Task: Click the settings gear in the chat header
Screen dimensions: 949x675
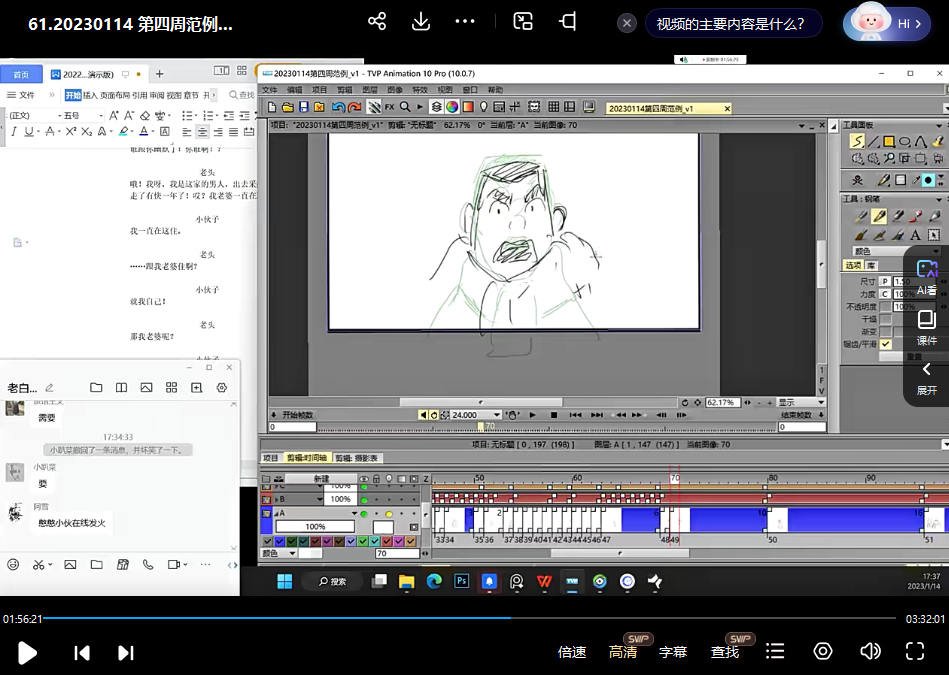Action: click(x=222, y=387)
